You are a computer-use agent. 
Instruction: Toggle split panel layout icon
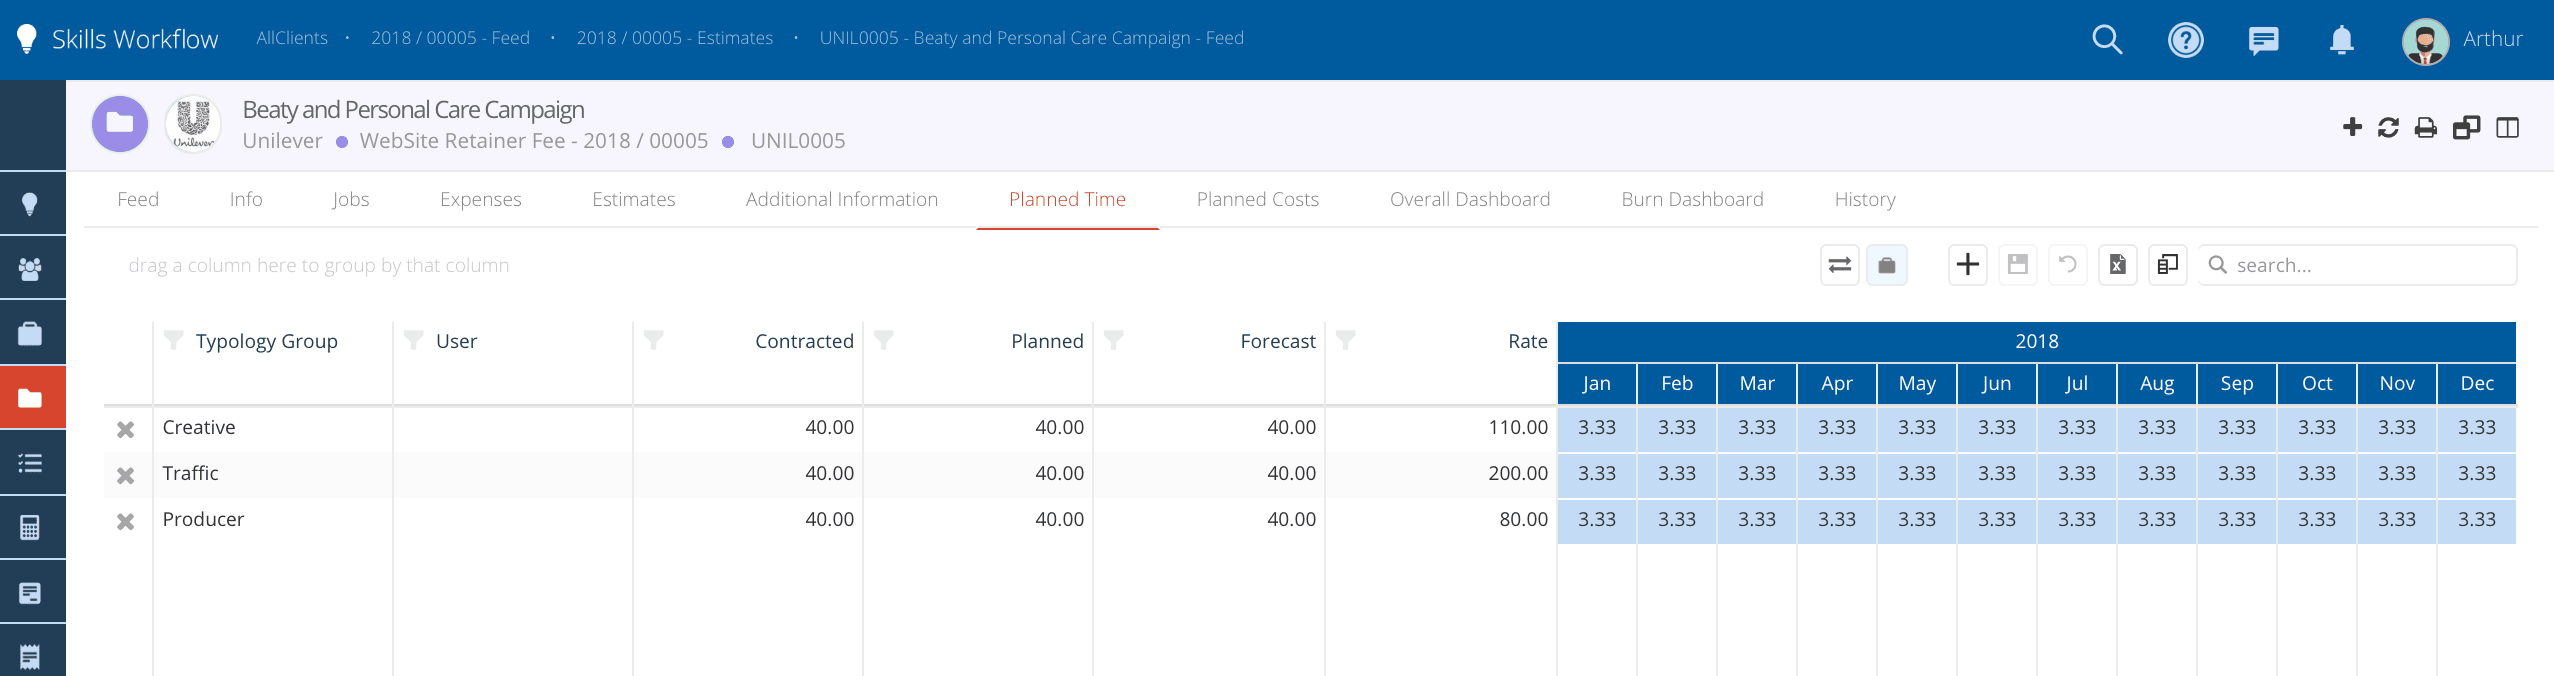pyautogui.click(x=2507, y=128)
